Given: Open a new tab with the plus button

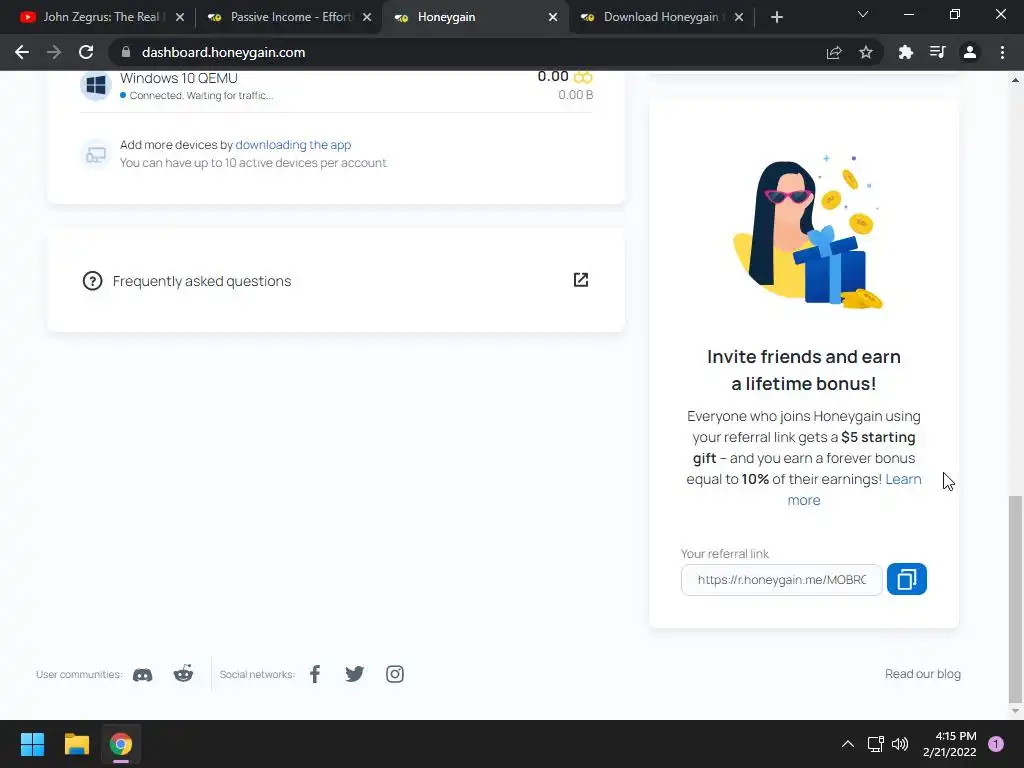Looking at the screenshot, I should click(x=776, y=17).
